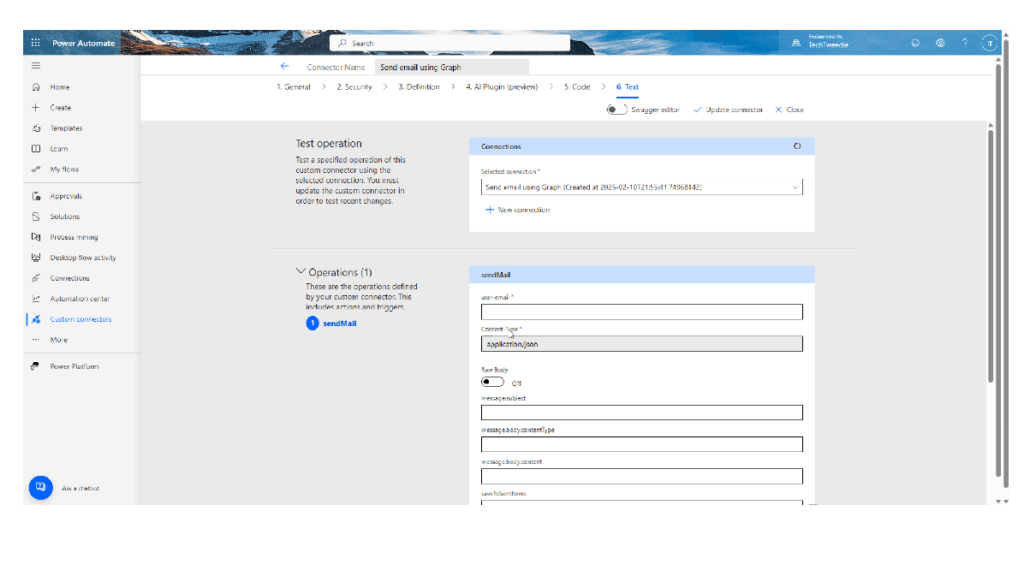The height and width of the screenshot is (588, 1024).
Task: Collapse the Operations (1) section
Action: click(301, 272)
